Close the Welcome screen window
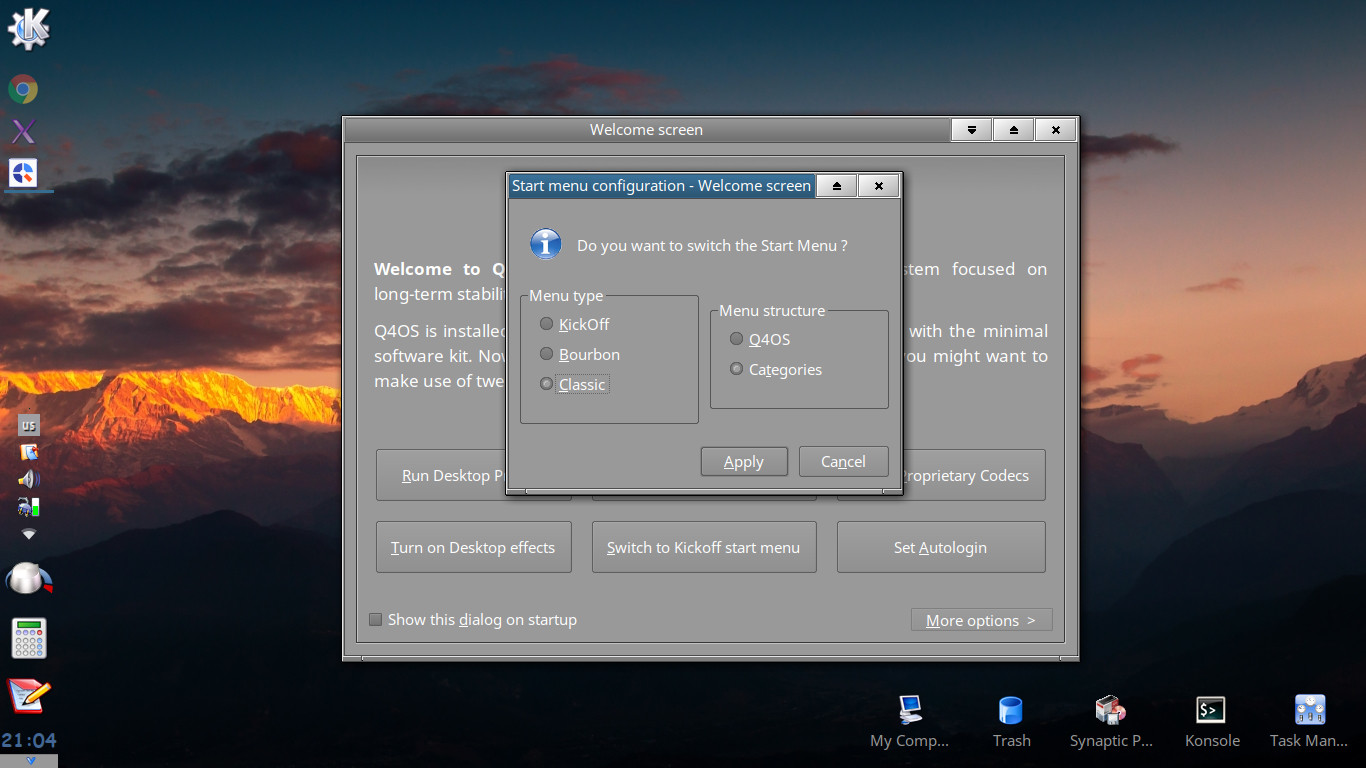Image resolution: width=1366 pixels, height=768 pixels. pos(1055,130)
